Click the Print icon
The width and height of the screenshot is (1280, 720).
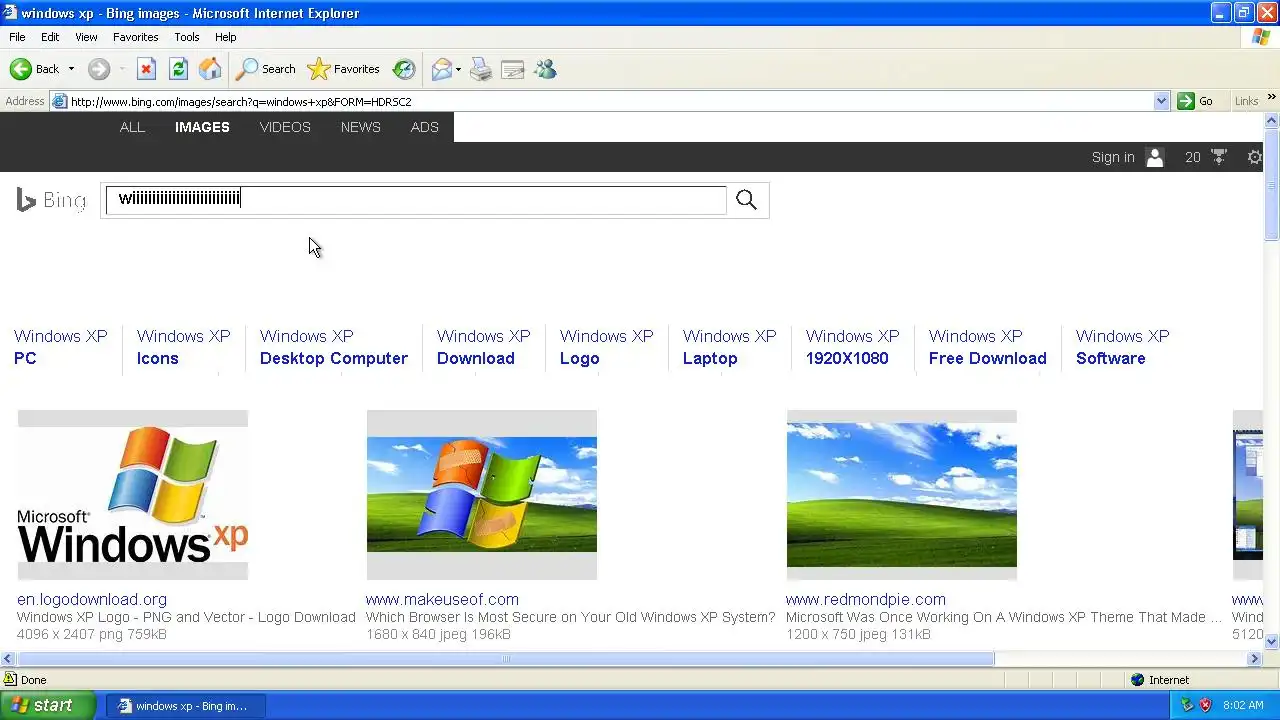[481, 69]
